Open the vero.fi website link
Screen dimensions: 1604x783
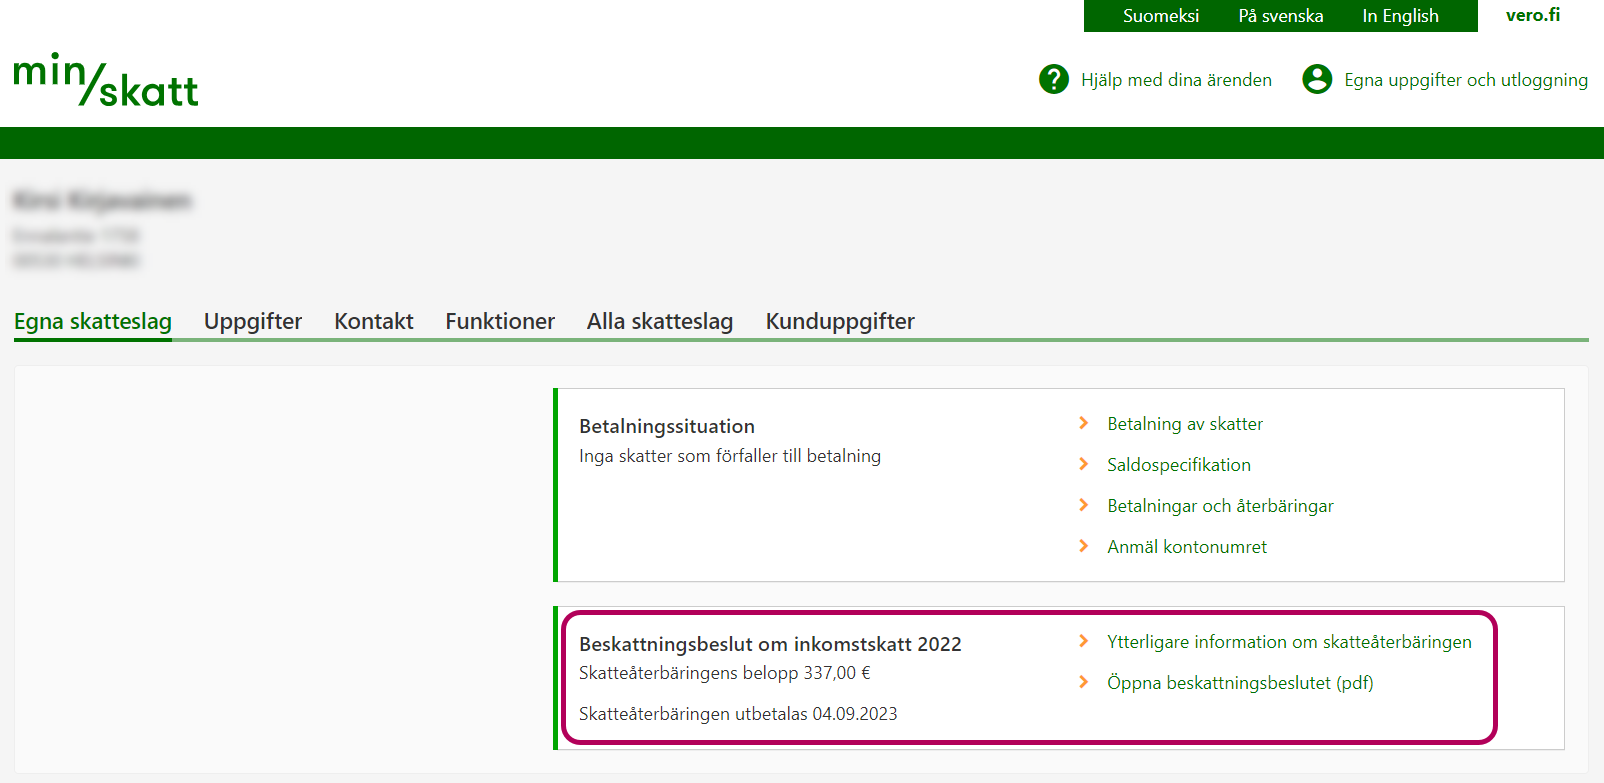[x=1532, y=15]
